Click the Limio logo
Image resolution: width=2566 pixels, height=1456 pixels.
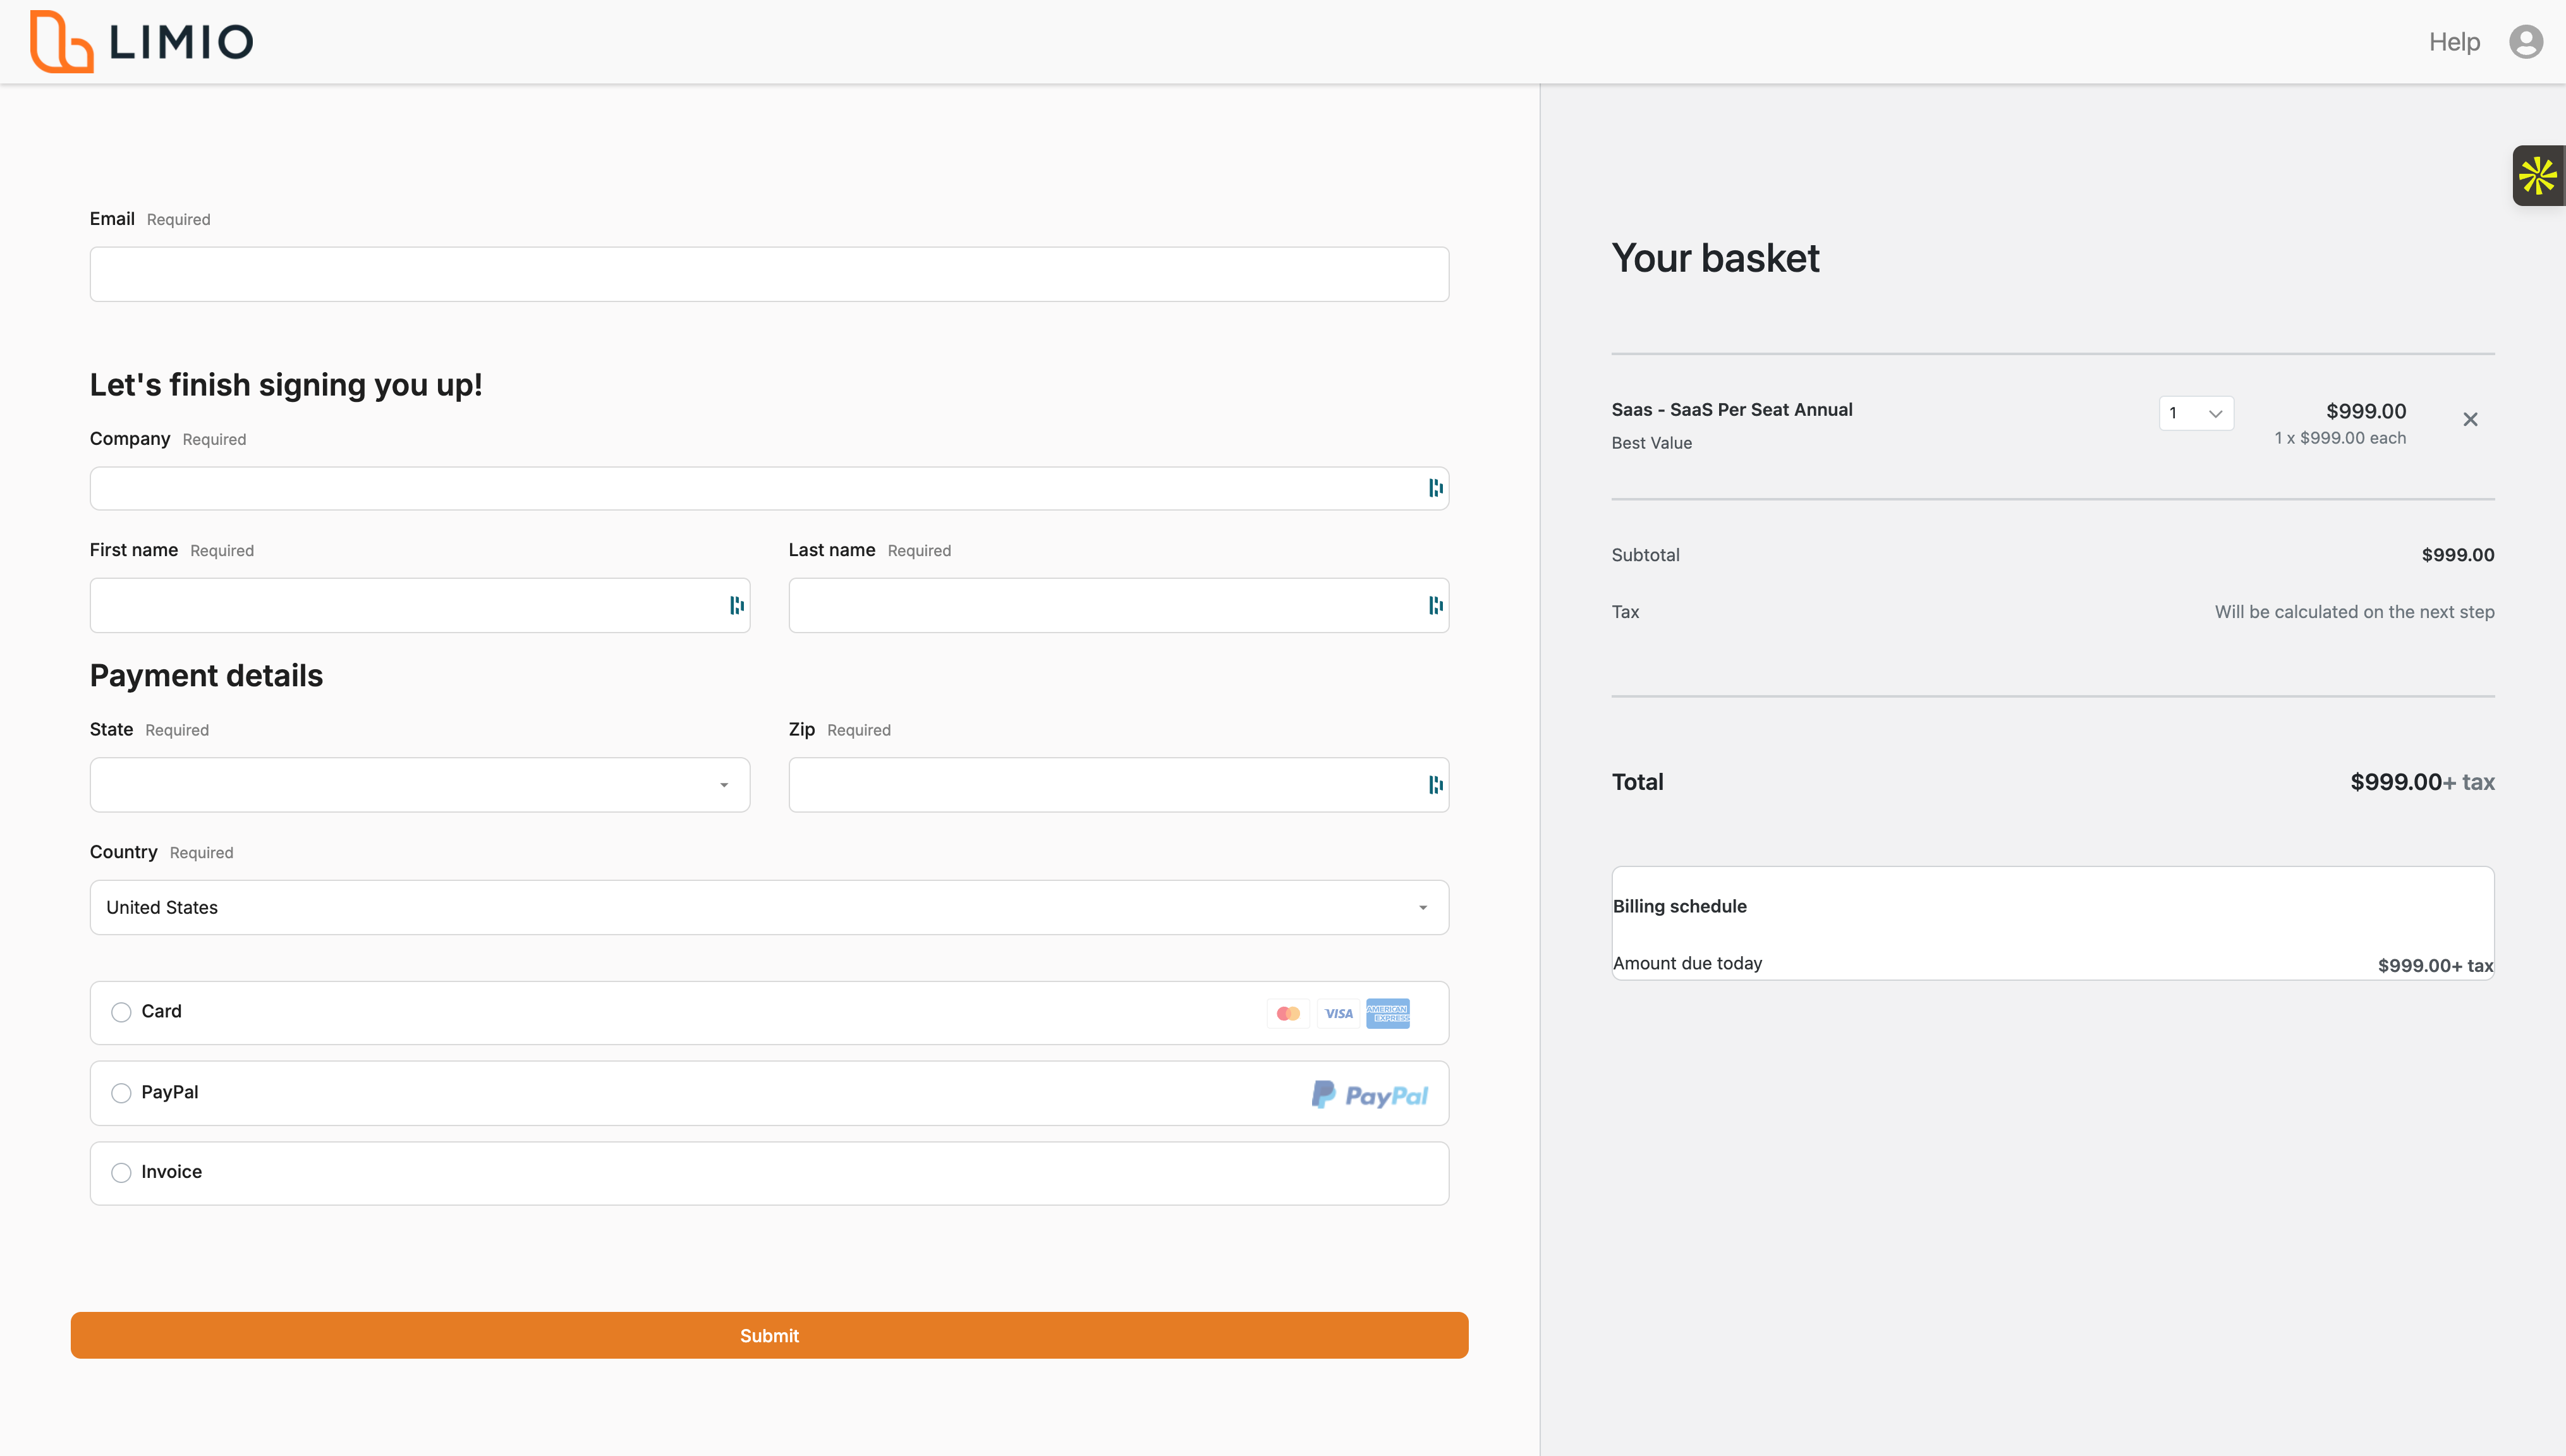141,42
